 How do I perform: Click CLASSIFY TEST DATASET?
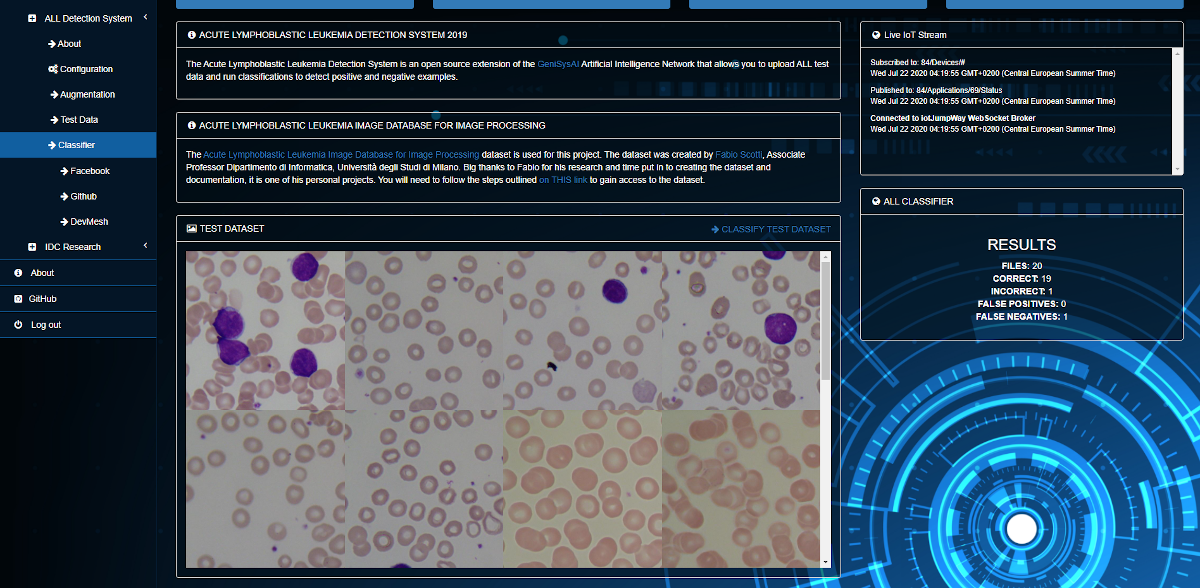tap(771, 229)
